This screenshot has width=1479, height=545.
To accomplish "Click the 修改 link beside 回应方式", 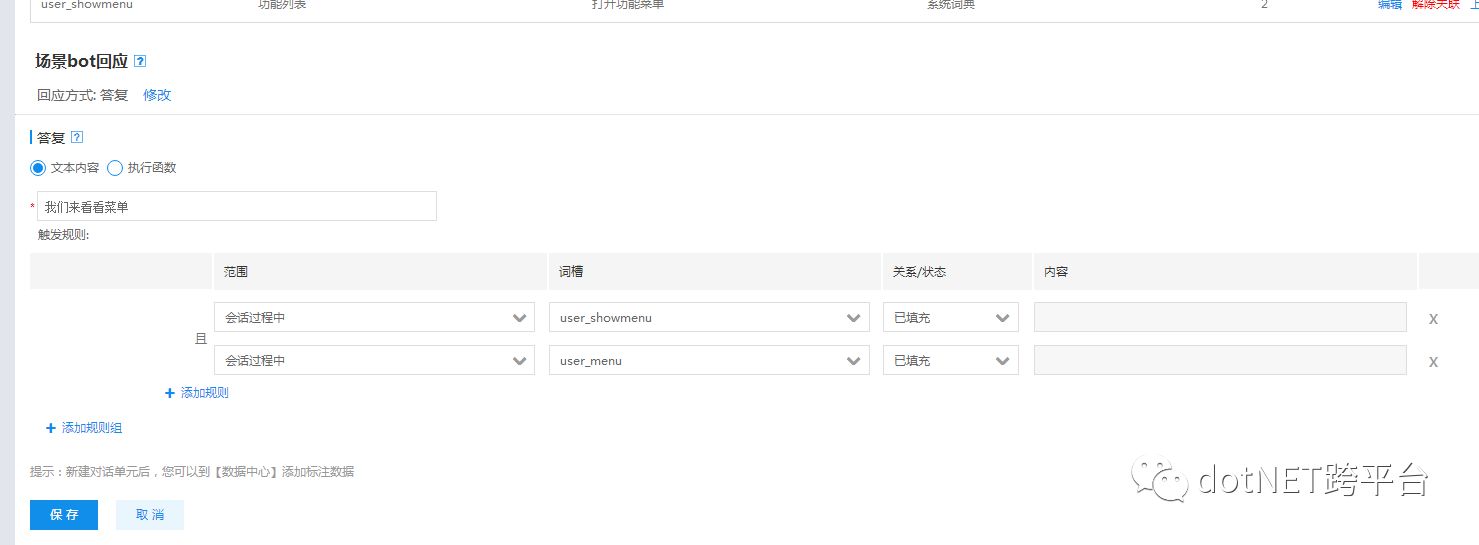I will pyautogui.click(x=157, y=95).
